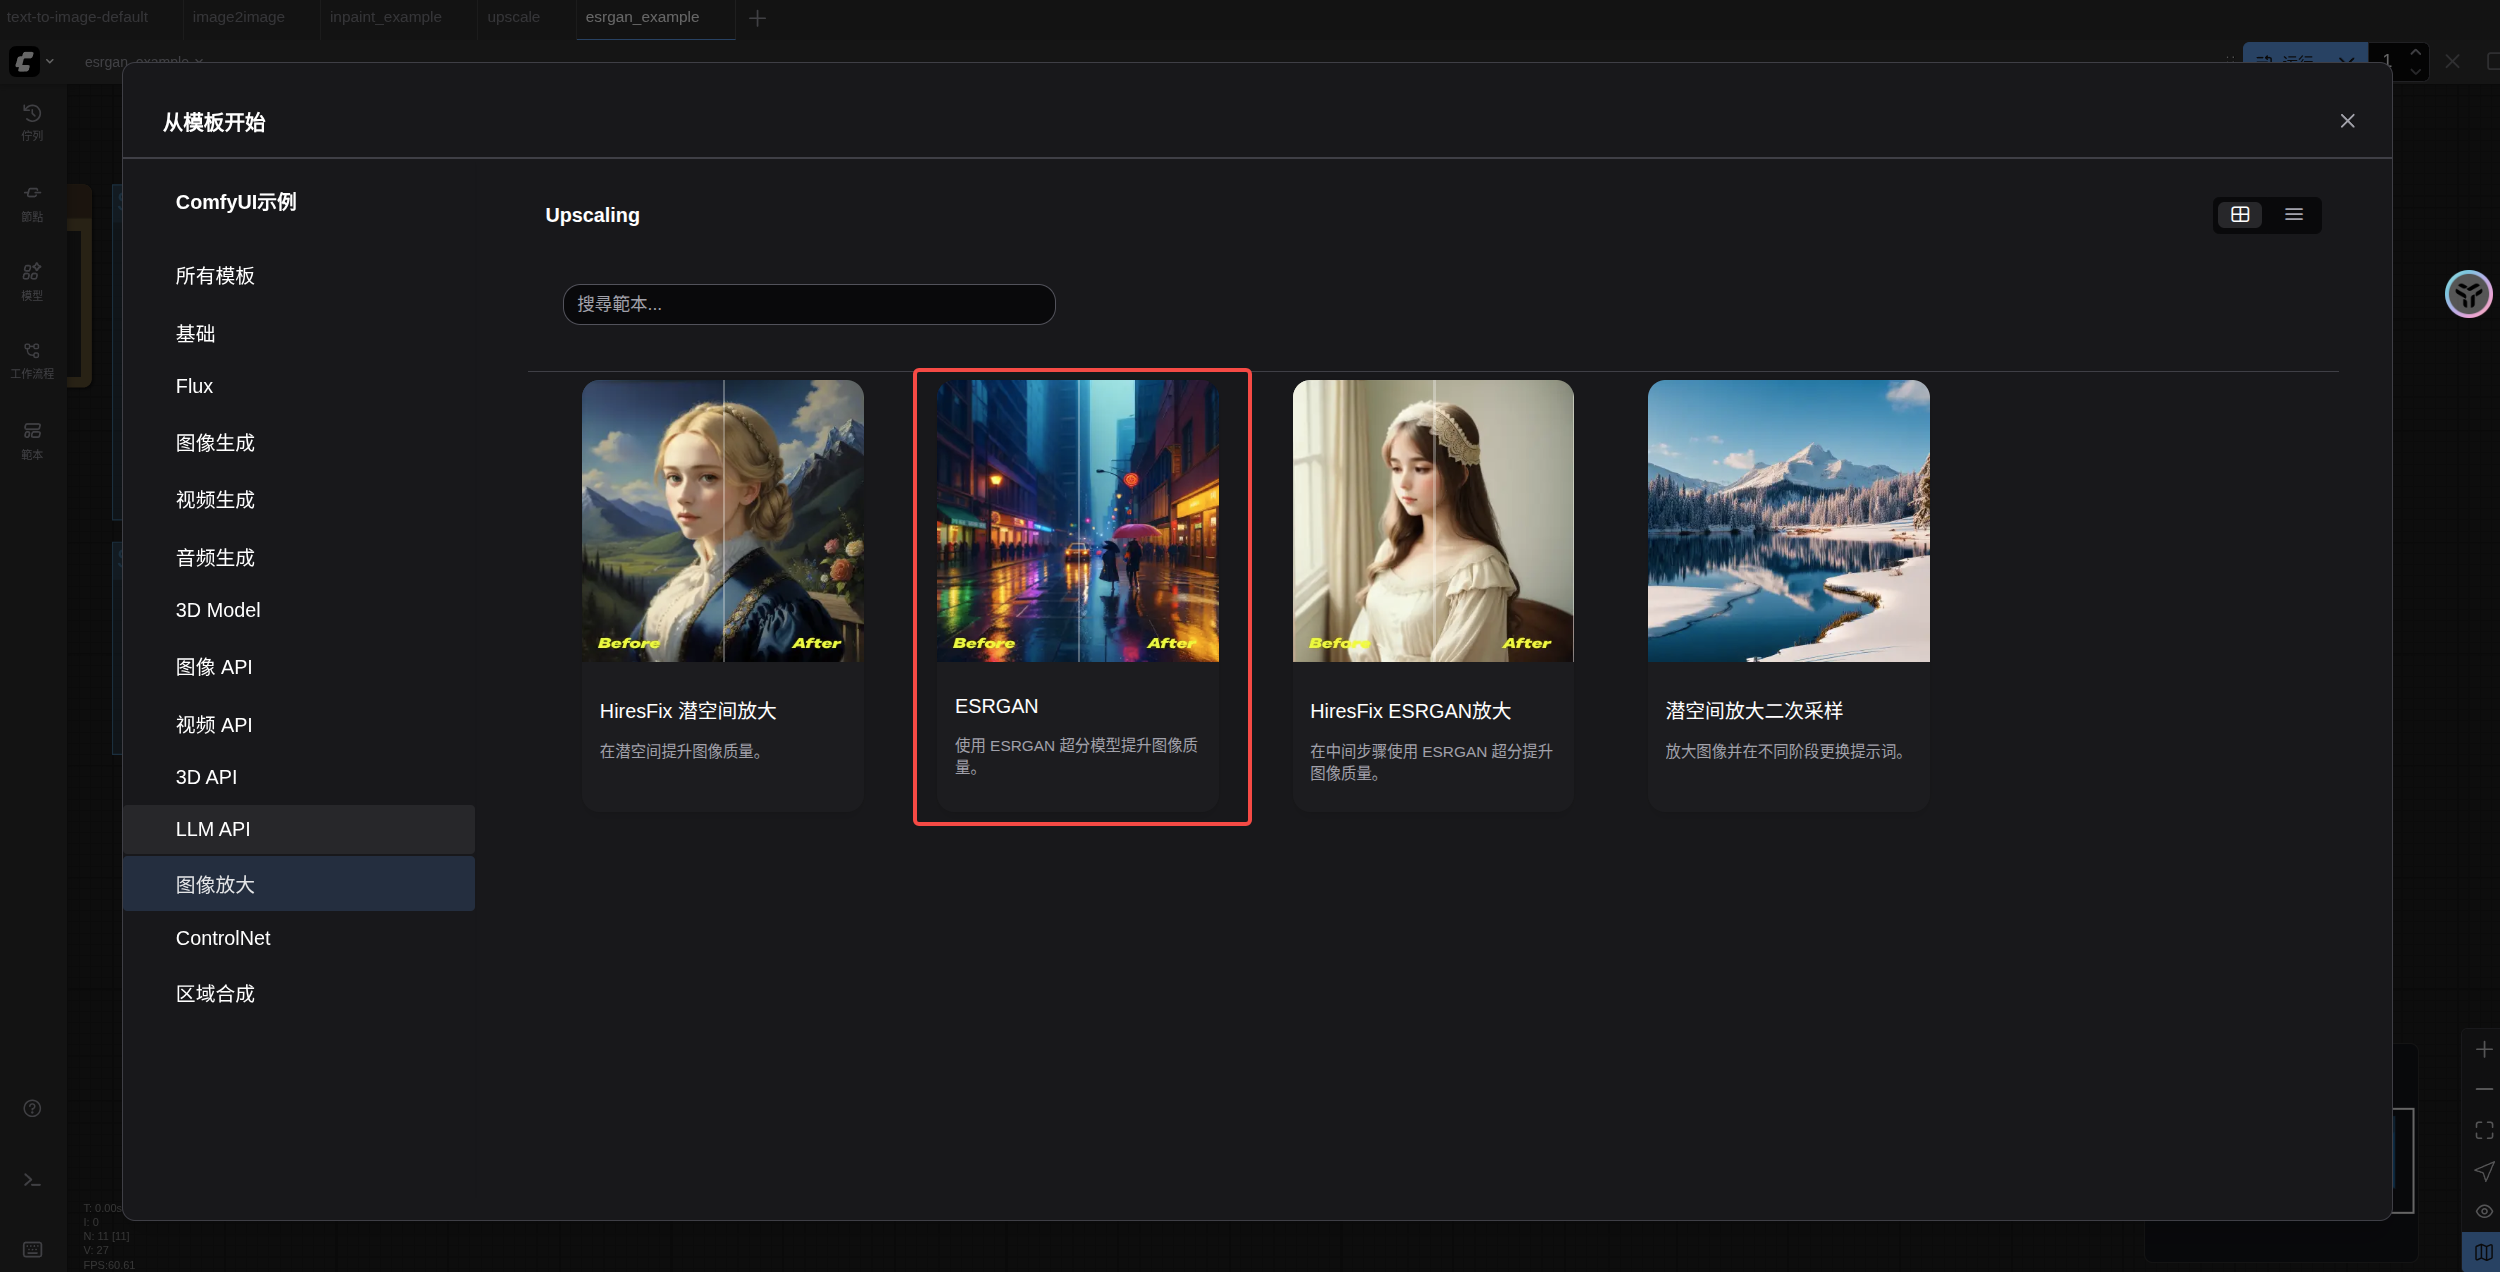Decrease the batch count stepper

[x=2416, y=72]
